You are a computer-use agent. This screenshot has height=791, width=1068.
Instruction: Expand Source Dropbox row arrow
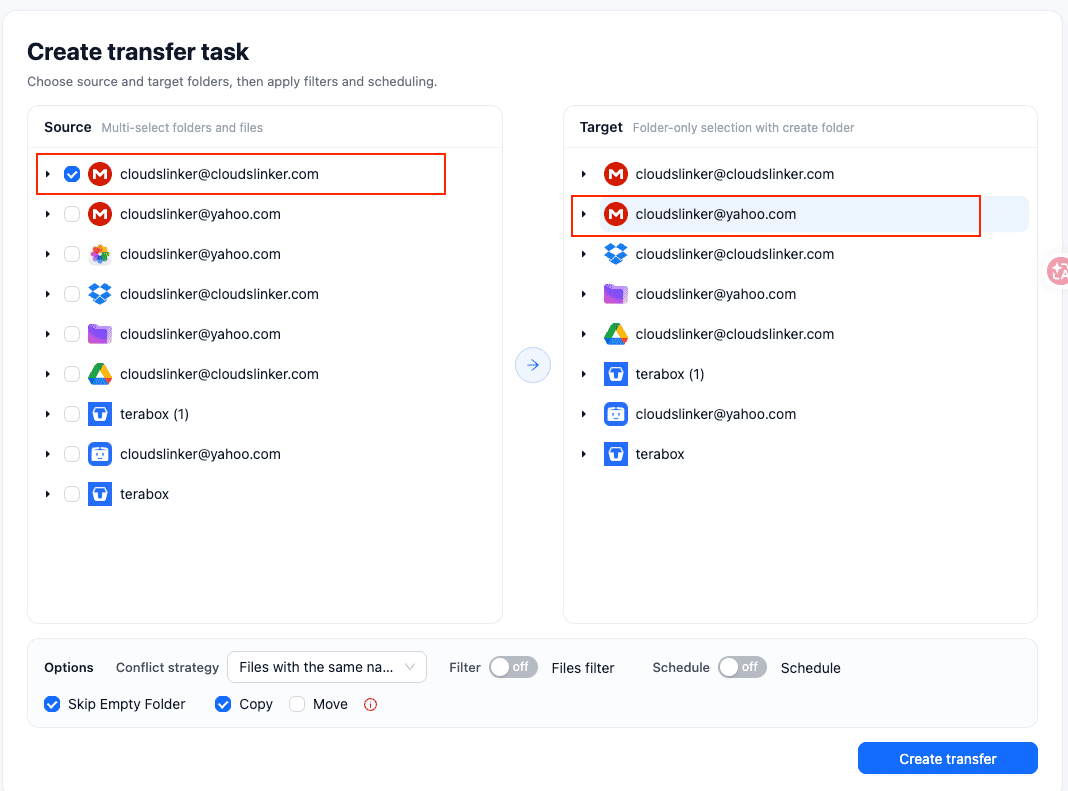coord(48,294)
